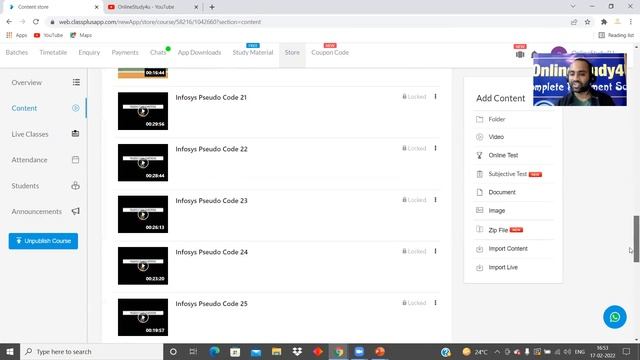The width and height of the screenshot is (640, 360).
Task: Click the Infosys Pseudo Code 21 title
Action: click(211, 98)
